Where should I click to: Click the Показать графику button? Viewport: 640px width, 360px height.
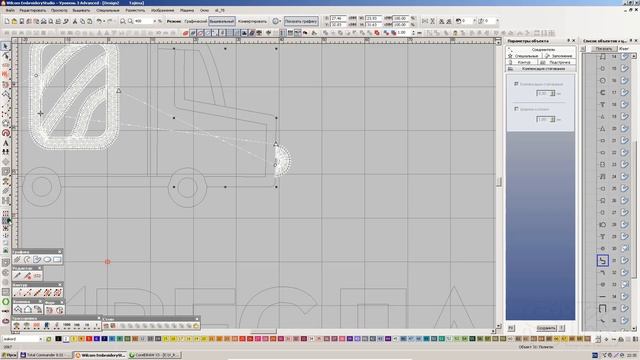[301, 21]
